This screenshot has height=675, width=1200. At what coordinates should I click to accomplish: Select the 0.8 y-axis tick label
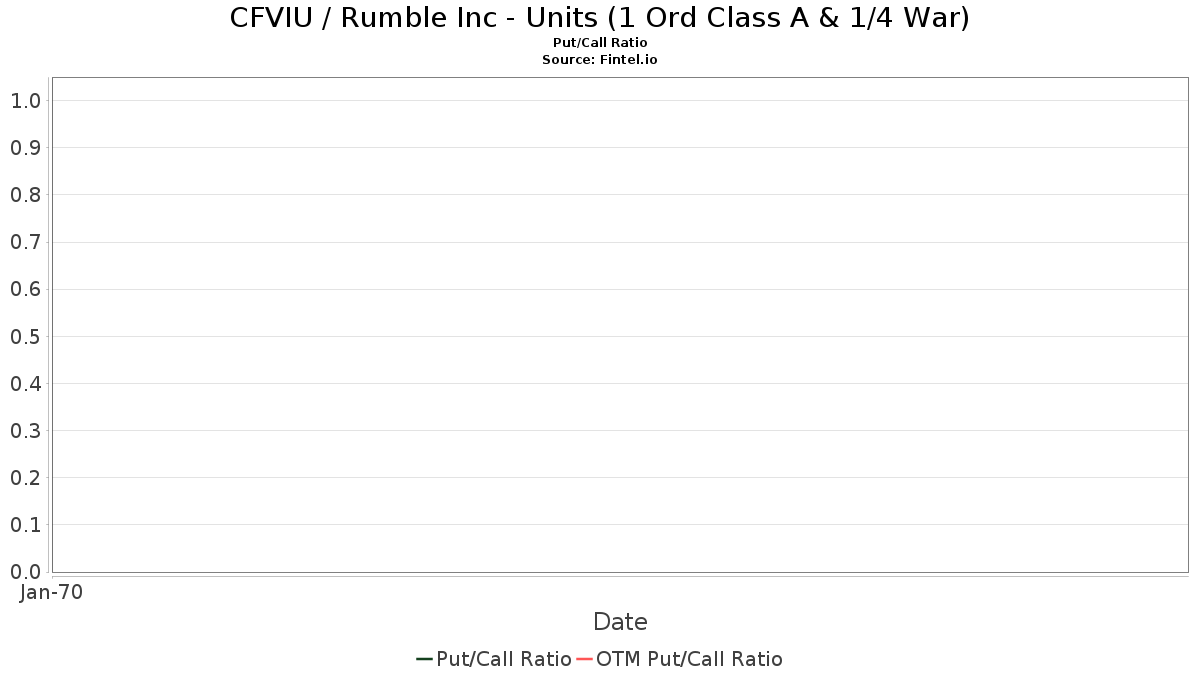[26, 195]
